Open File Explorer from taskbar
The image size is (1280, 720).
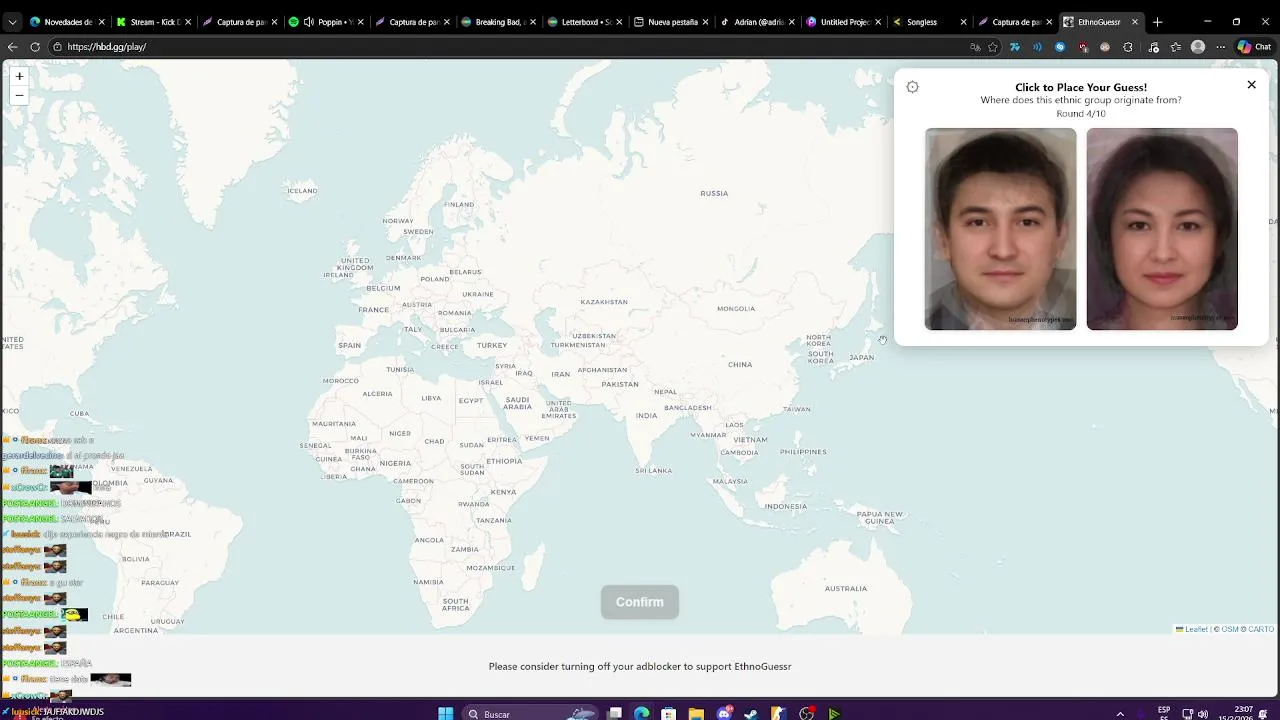click(696, 714)
